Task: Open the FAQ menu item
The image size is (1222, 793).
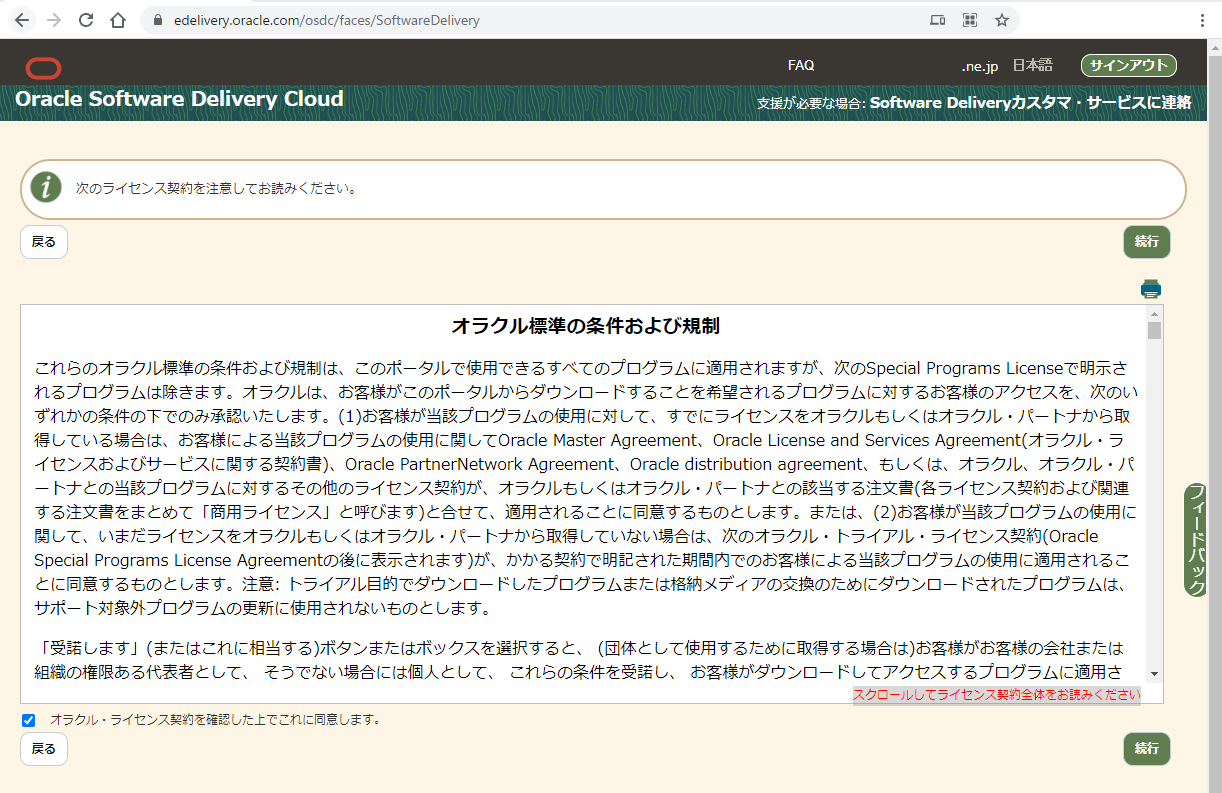Action: click(801, 65)
